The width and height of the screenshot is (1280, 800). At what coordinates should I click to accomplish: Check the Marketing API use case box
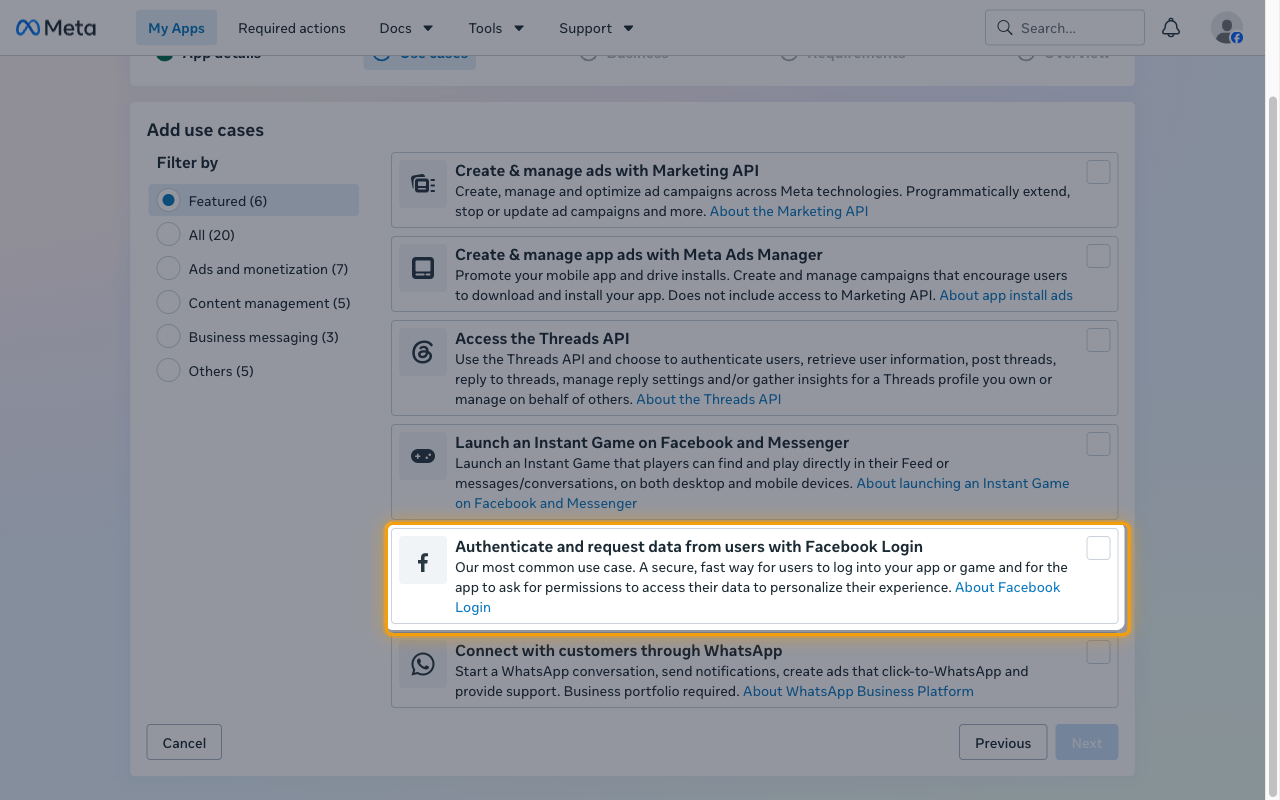tap(1098, 172)
